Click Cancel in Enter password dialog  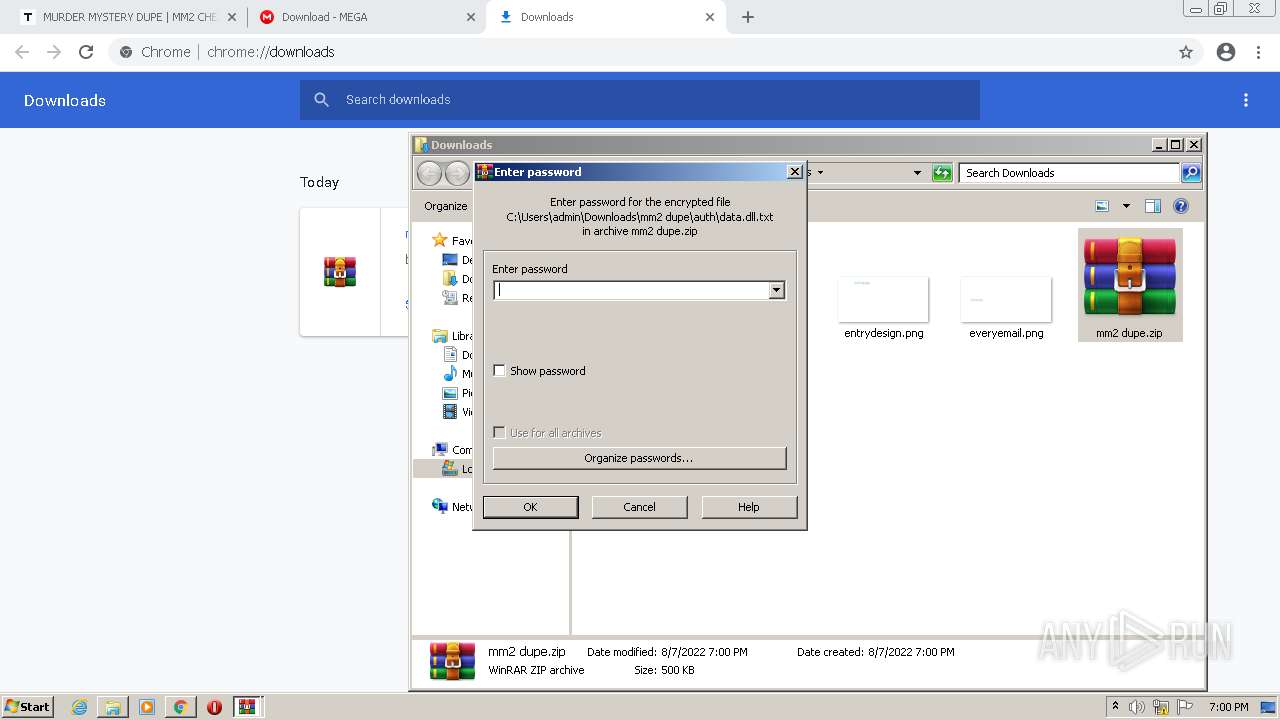click(x=640, y=507)
